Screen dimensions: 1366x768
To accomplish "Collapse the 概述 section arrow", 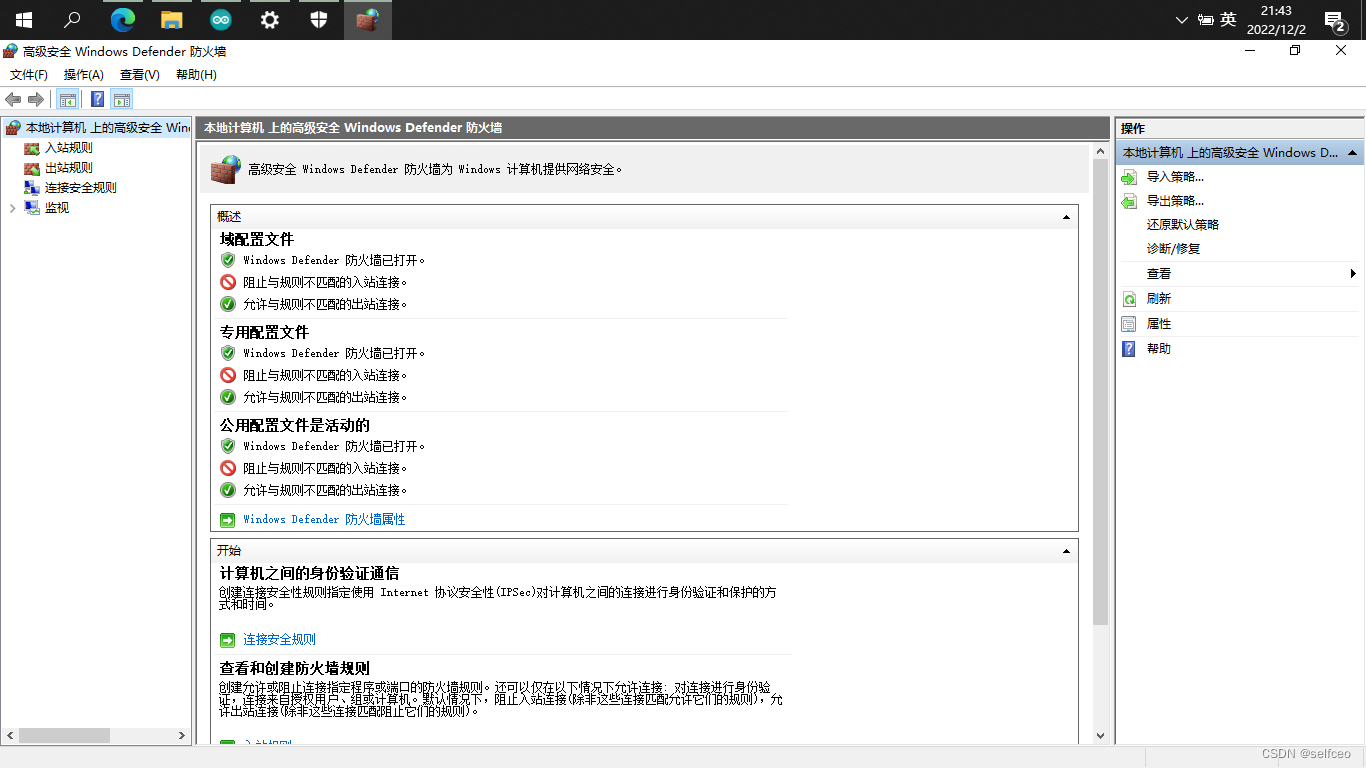I will pos(1066,217).
